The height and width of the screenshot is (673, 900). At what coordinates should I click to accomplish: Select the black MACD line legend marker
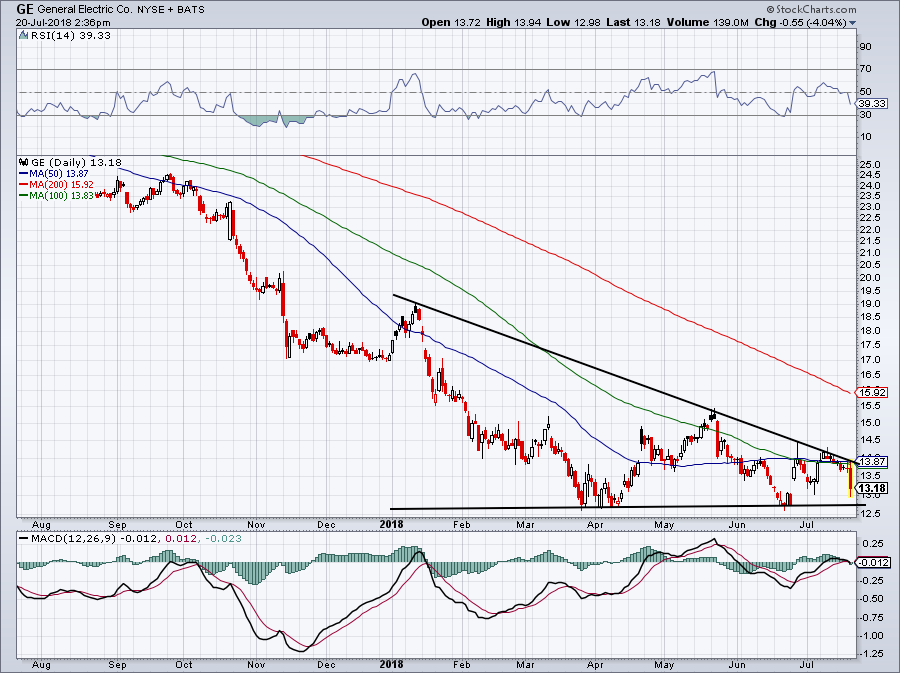(24, 539)
